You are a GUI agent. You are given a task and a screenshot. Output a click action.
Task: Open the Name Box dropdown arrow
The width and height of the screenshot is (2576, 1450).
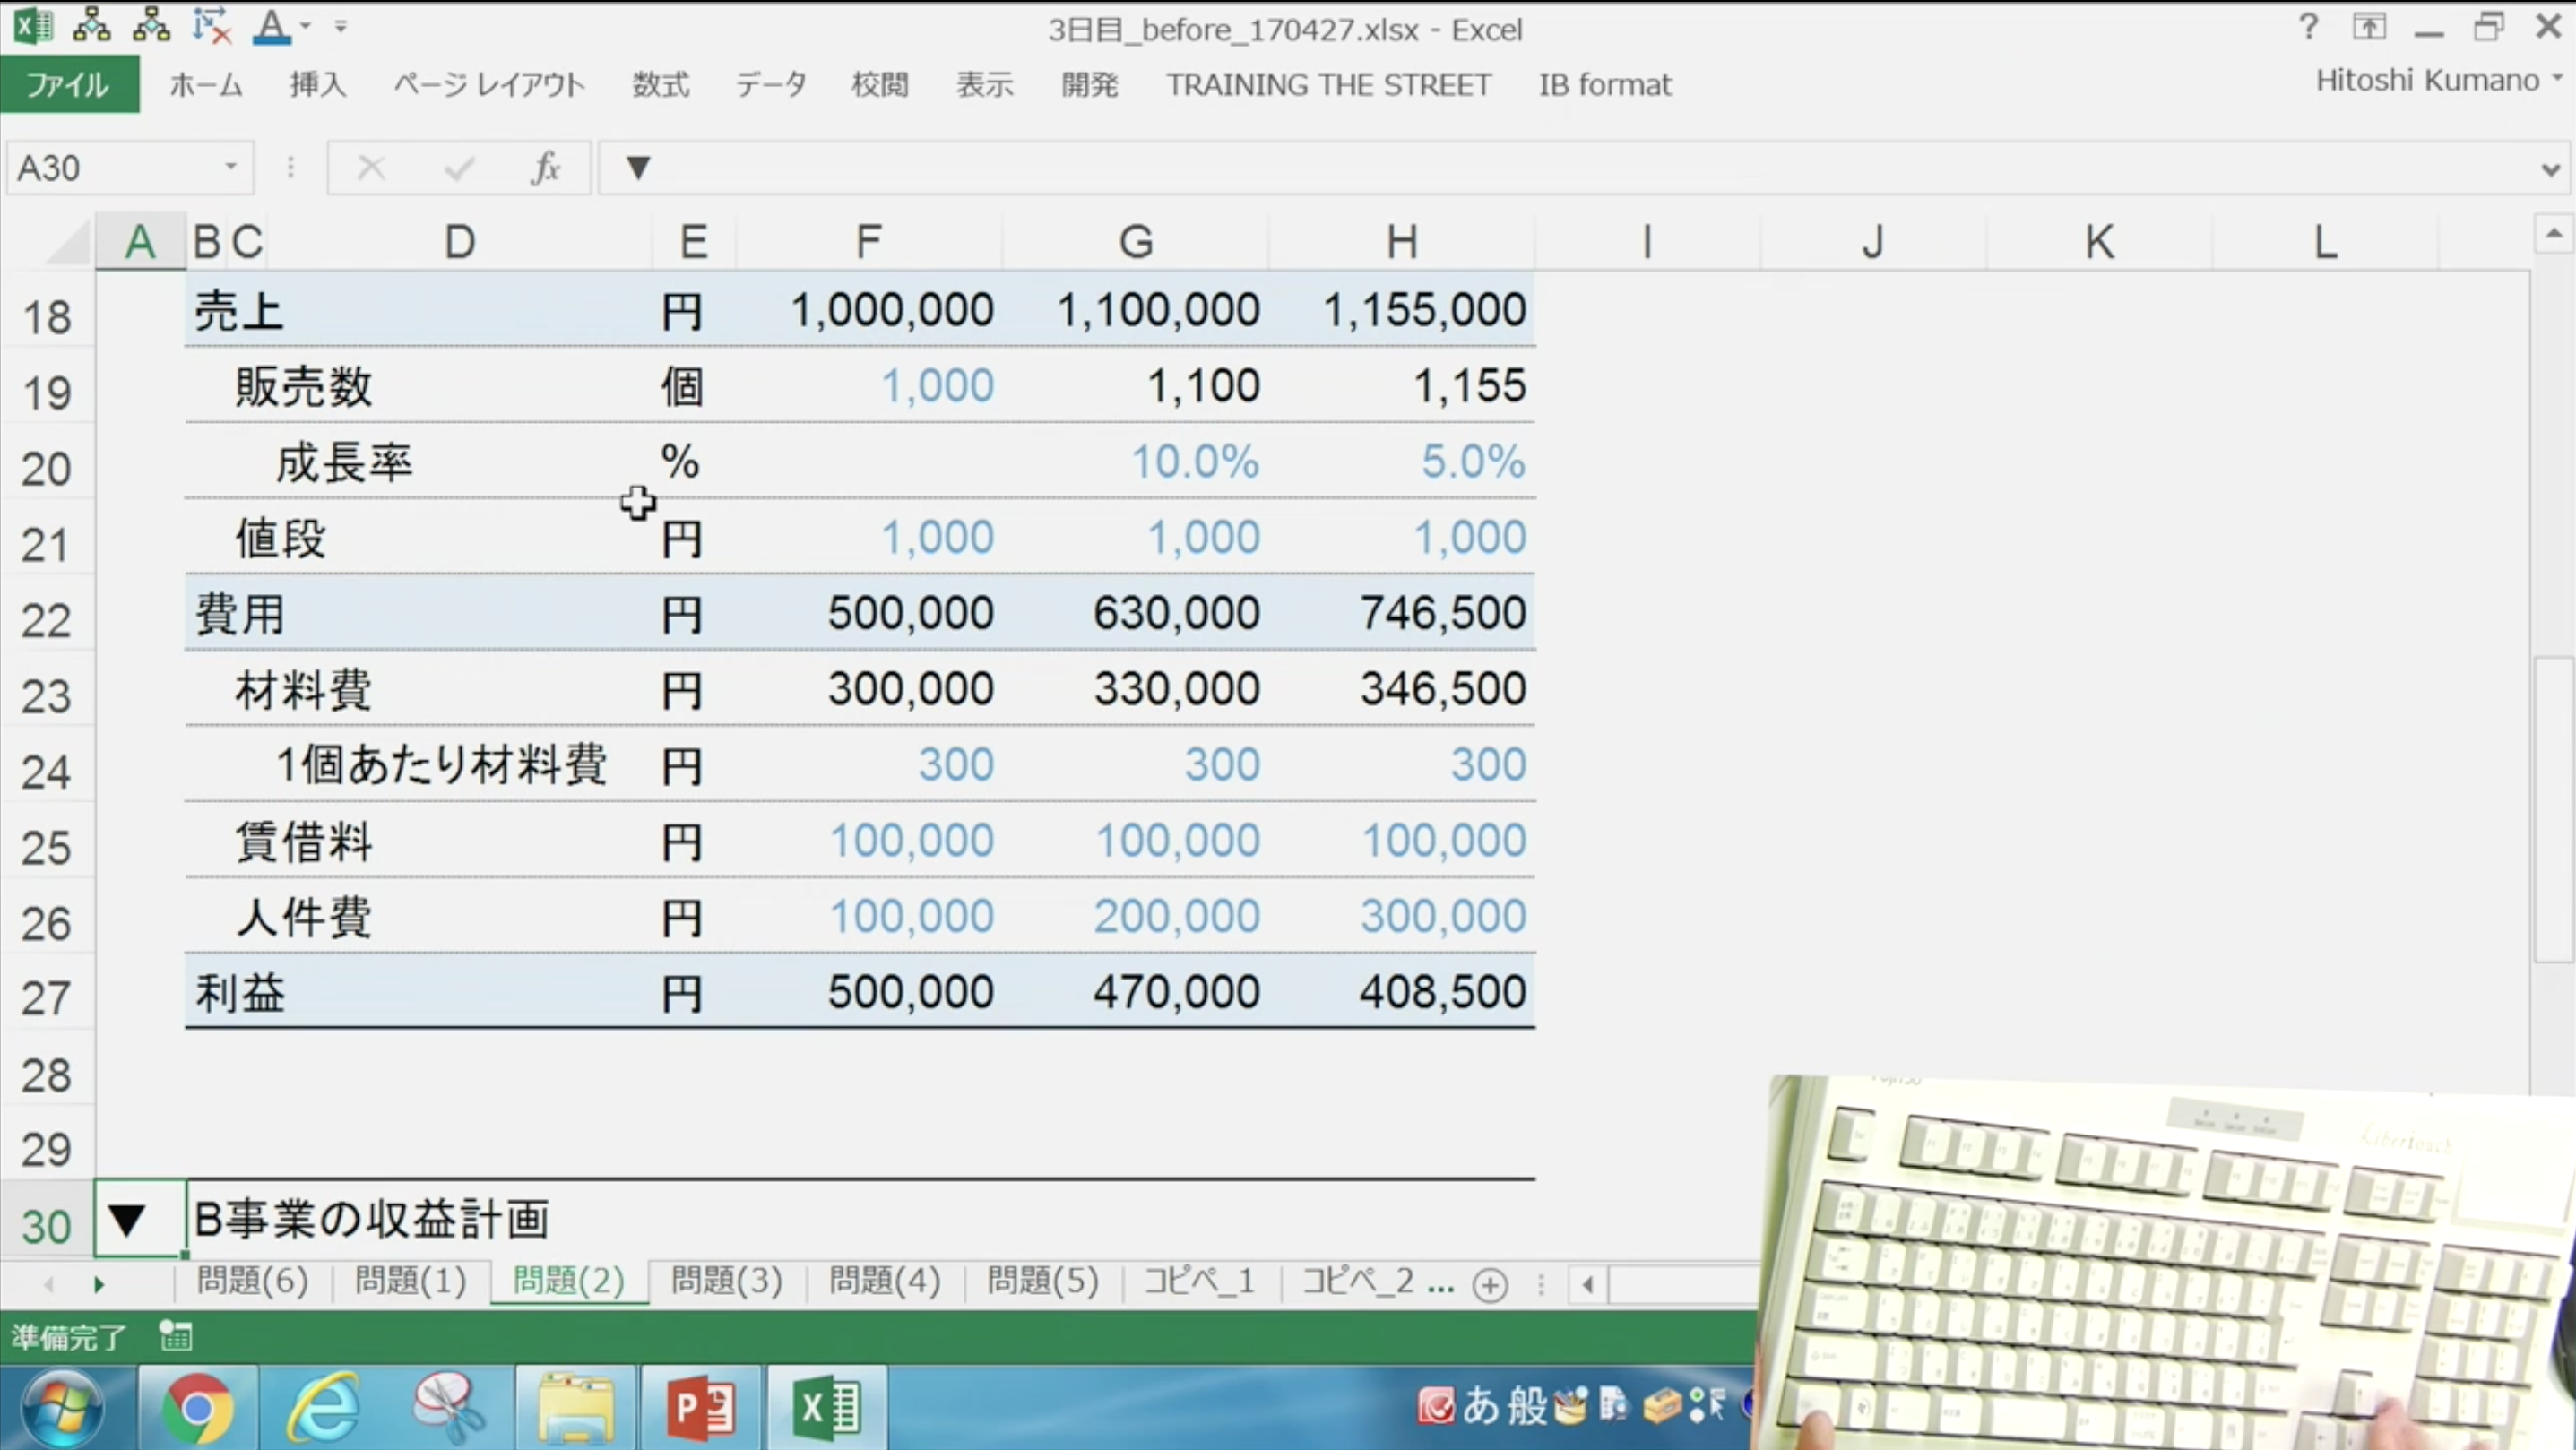pos(231,167)
